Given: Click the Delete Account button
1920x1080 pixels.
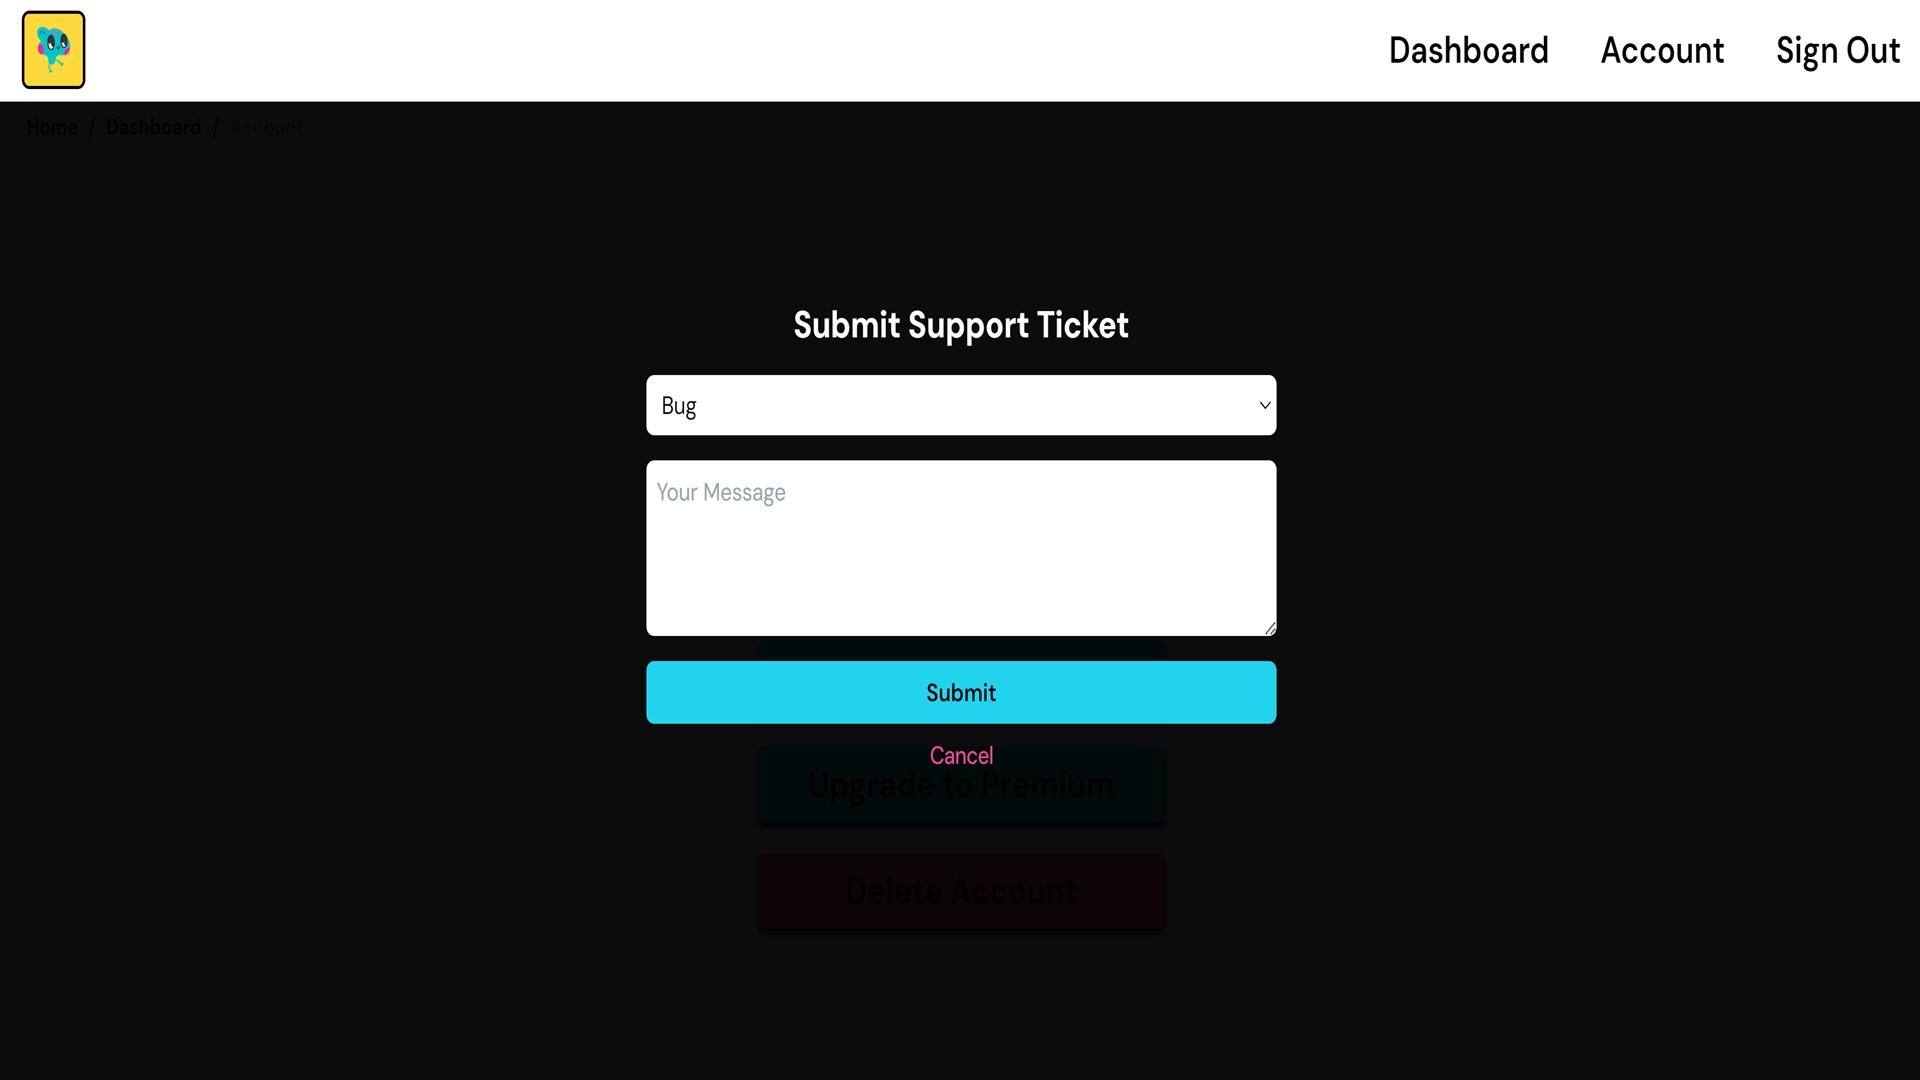Looking at the screenshot, I should pos(960,890).
